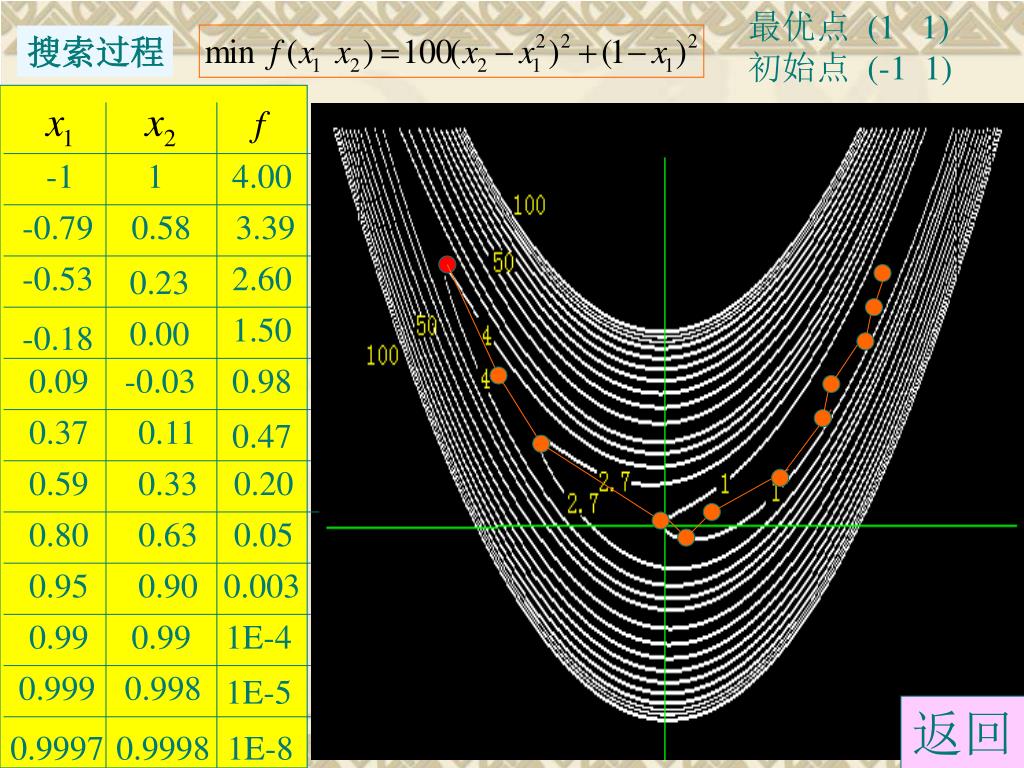
Task: Click the x2 value 0.90 cell
Action: pos(166,586)
